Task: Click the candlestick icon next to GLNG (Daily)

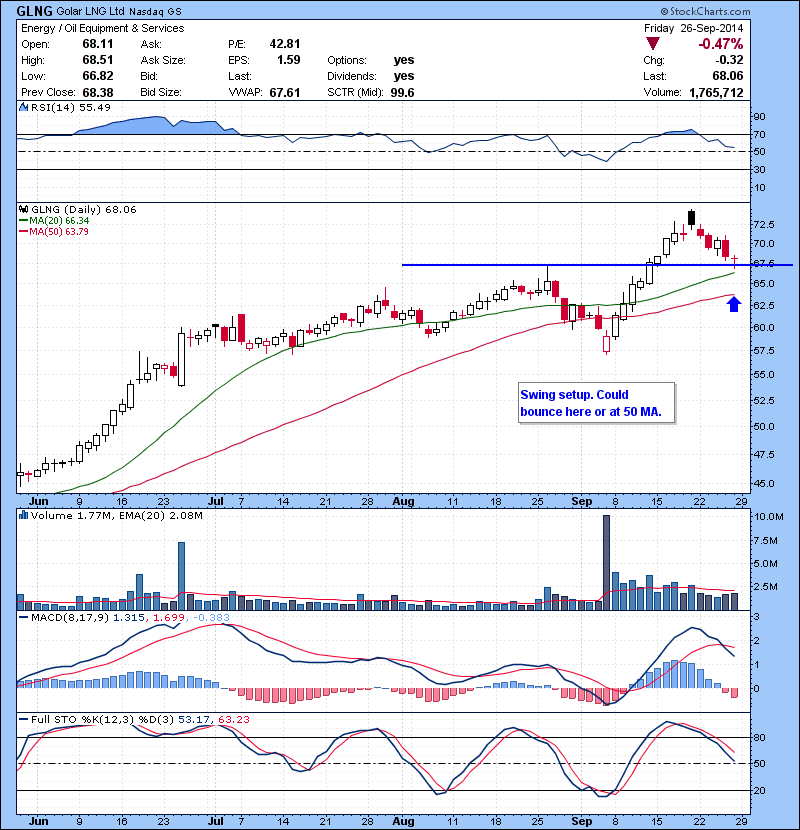Action: tap(23, 210)
